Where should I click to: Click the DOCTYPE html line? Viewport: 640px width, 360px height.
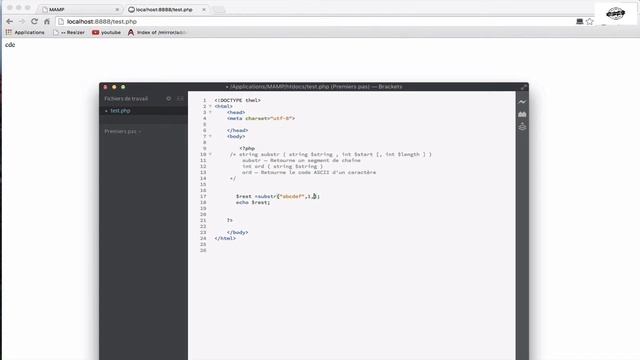tap(238, 100)
